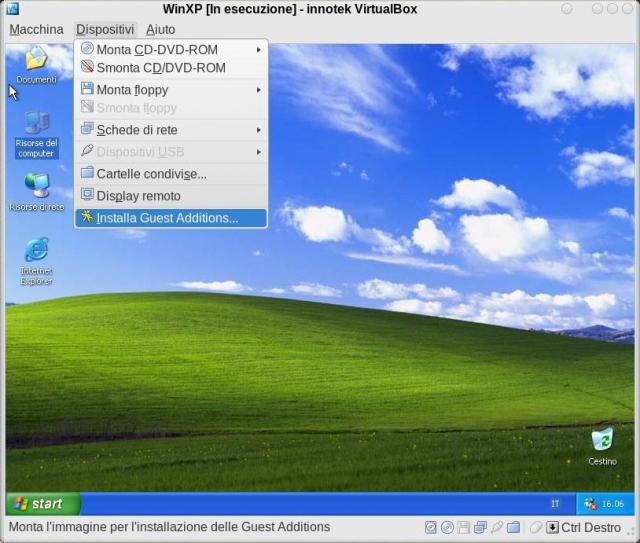Click the shared folder icon beside Cartelle condivise
The image size is (640, 543).
coord(87,173)
